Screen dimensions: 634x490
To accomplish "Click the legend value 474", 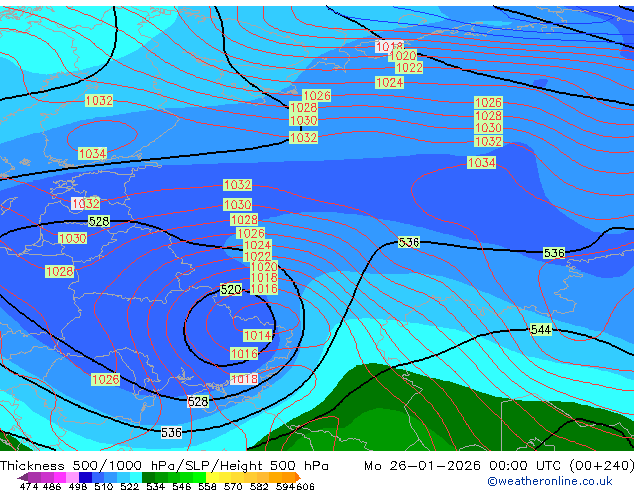I will 29,486.
